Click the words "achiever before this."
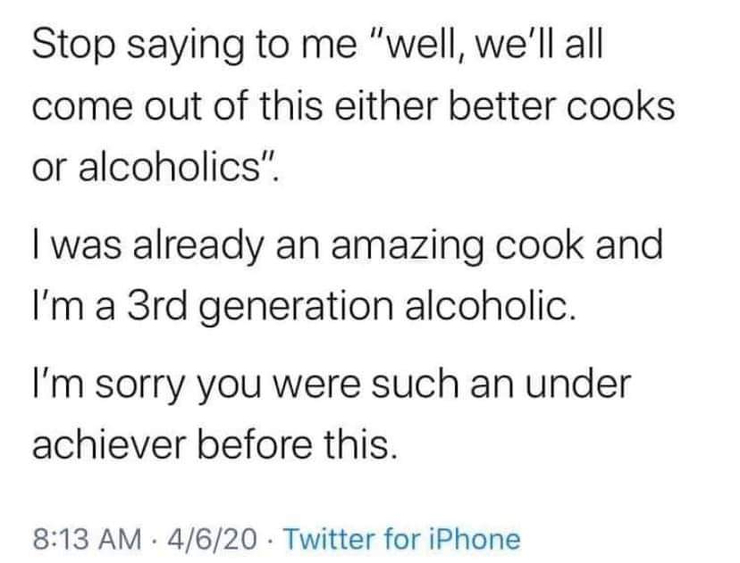Viewport: 740px width, 563px height. click(x=214, y=445)
